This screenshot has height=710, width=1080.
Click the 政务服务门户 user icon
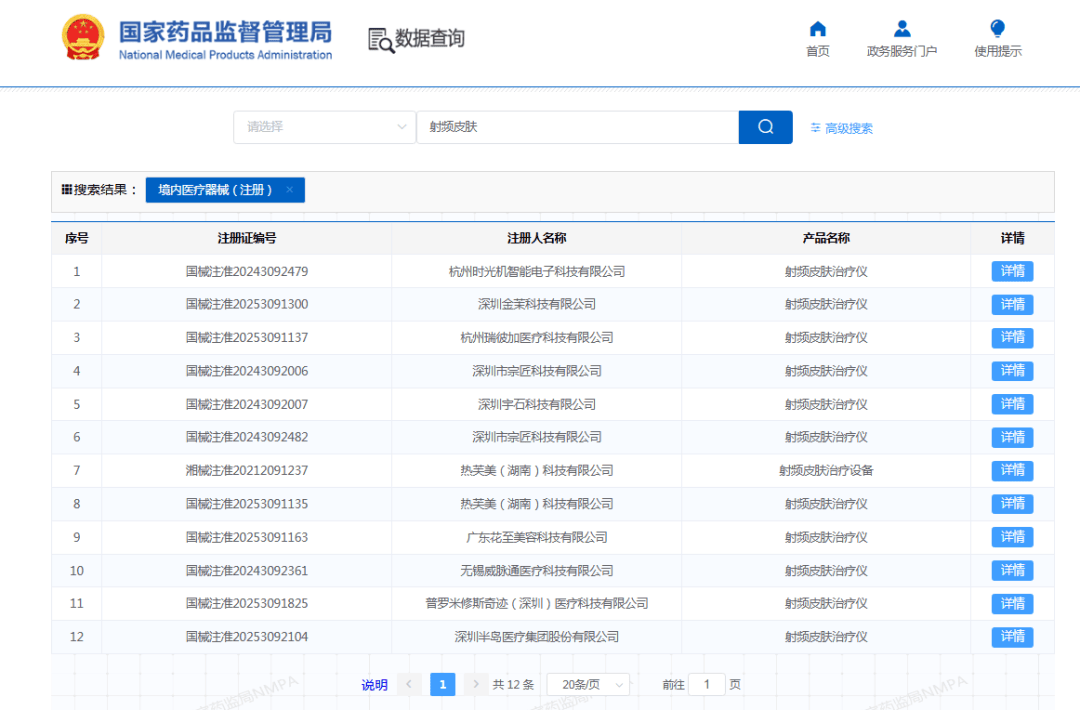901,28
